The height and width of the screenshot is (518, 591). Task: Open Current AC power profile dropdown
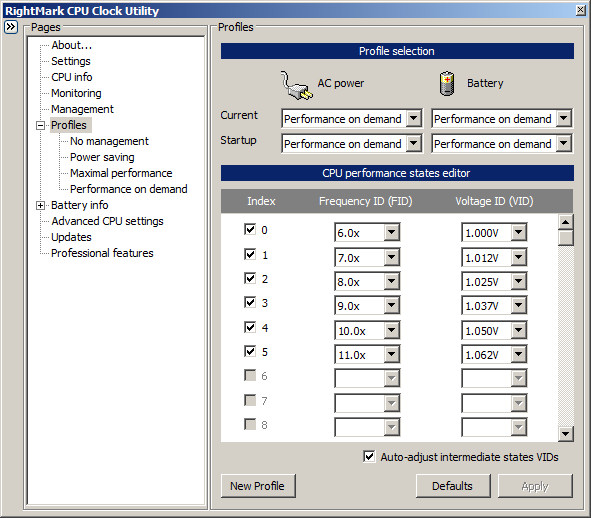point(413,119)
